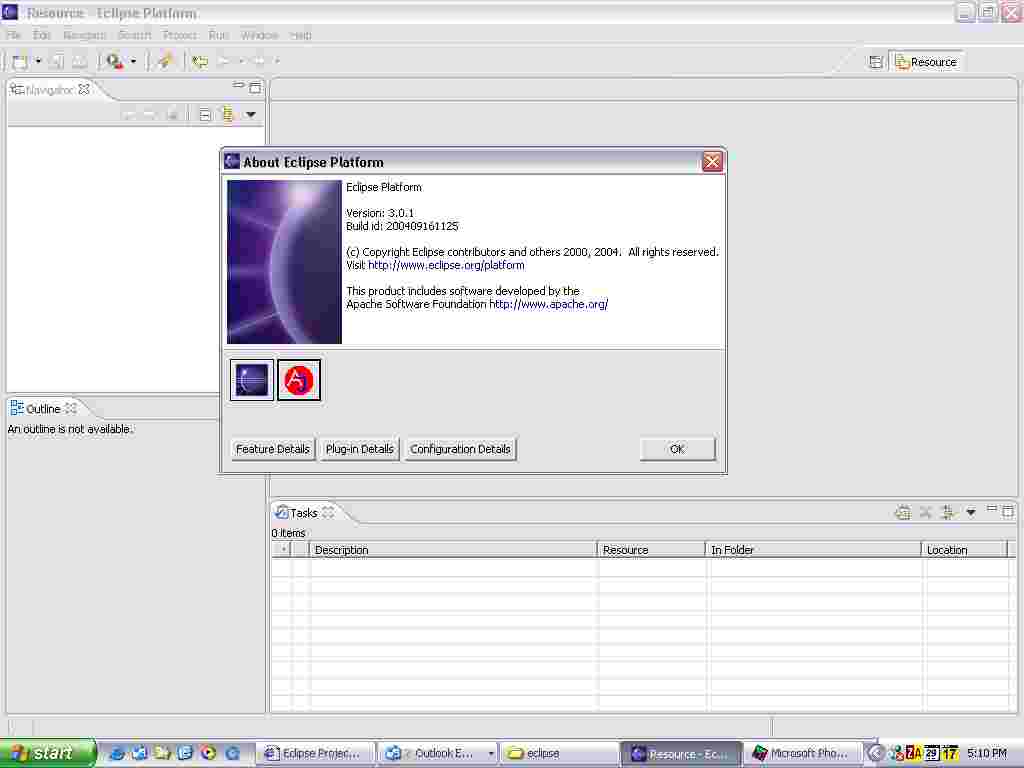Click the Windows Start button
The width and height of the screenshot is (1024, 768).
pyautogui.click(x=48, y=754)
